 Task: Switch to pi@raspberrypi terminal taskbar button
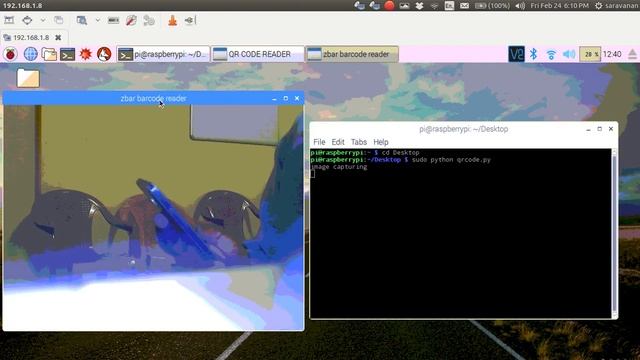[163, 54]
